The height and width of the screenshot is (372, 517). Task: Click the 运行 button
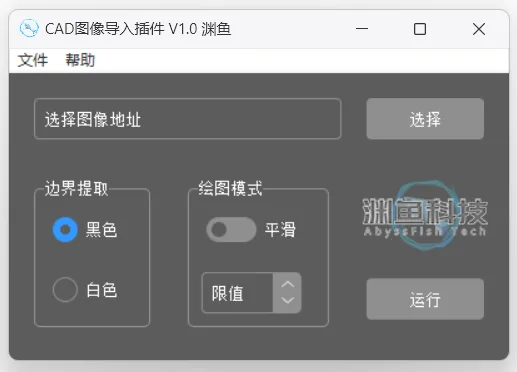click(425, 299)
